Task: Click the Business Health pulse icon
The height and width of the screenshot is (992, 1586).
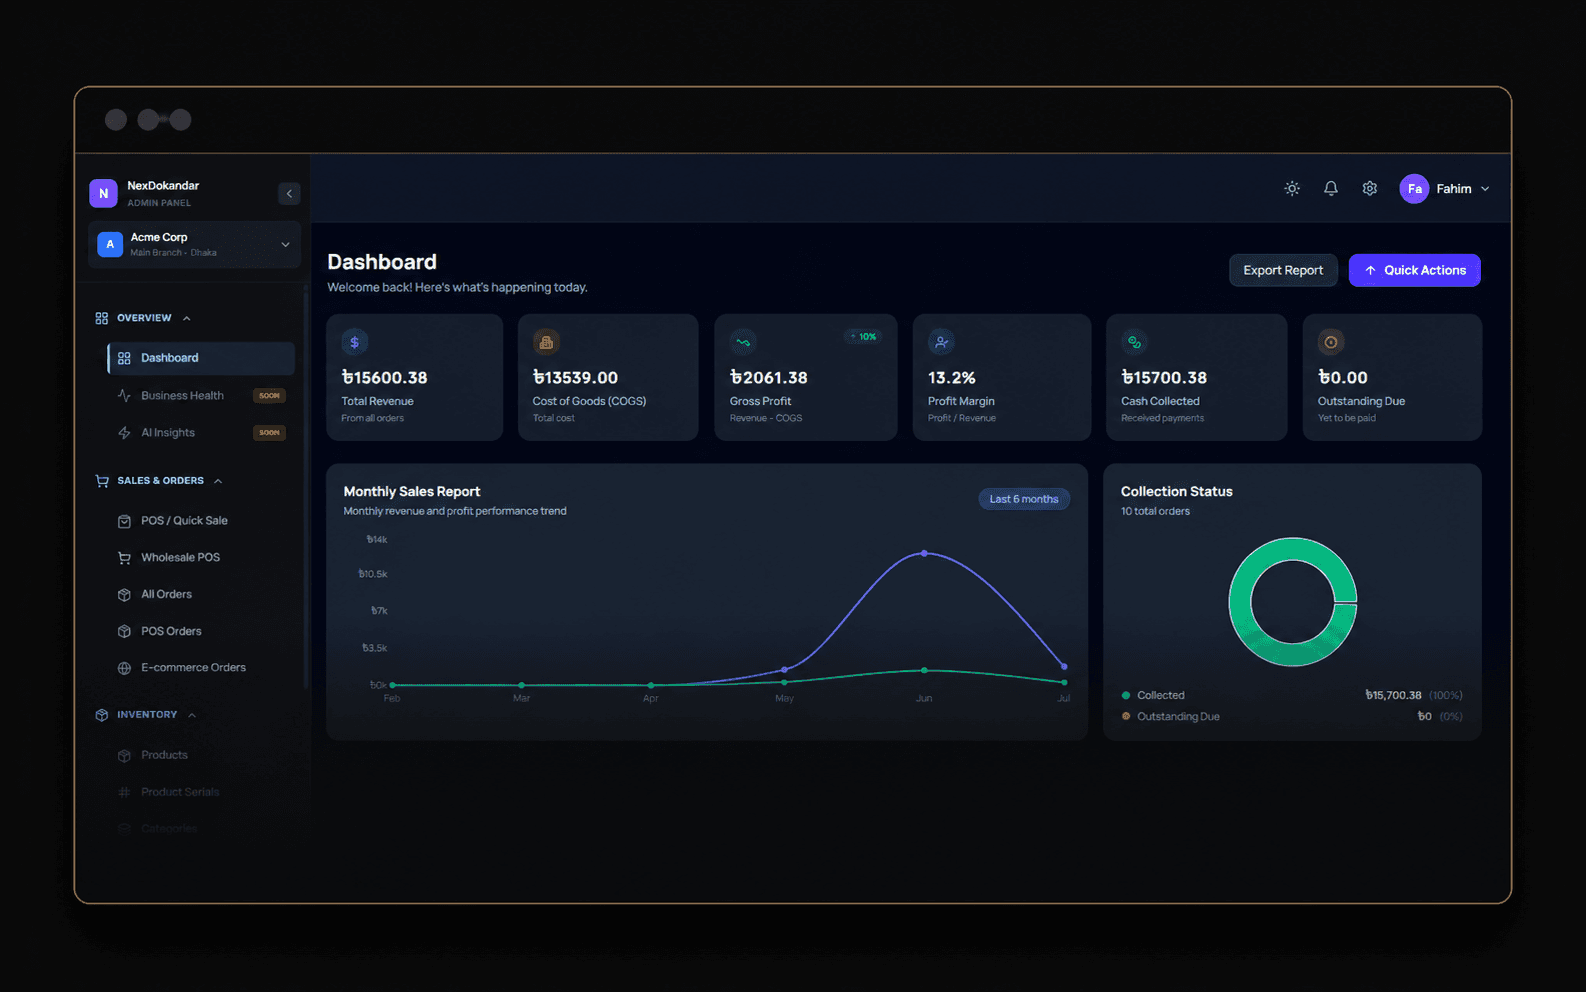Action: (124, 395)
